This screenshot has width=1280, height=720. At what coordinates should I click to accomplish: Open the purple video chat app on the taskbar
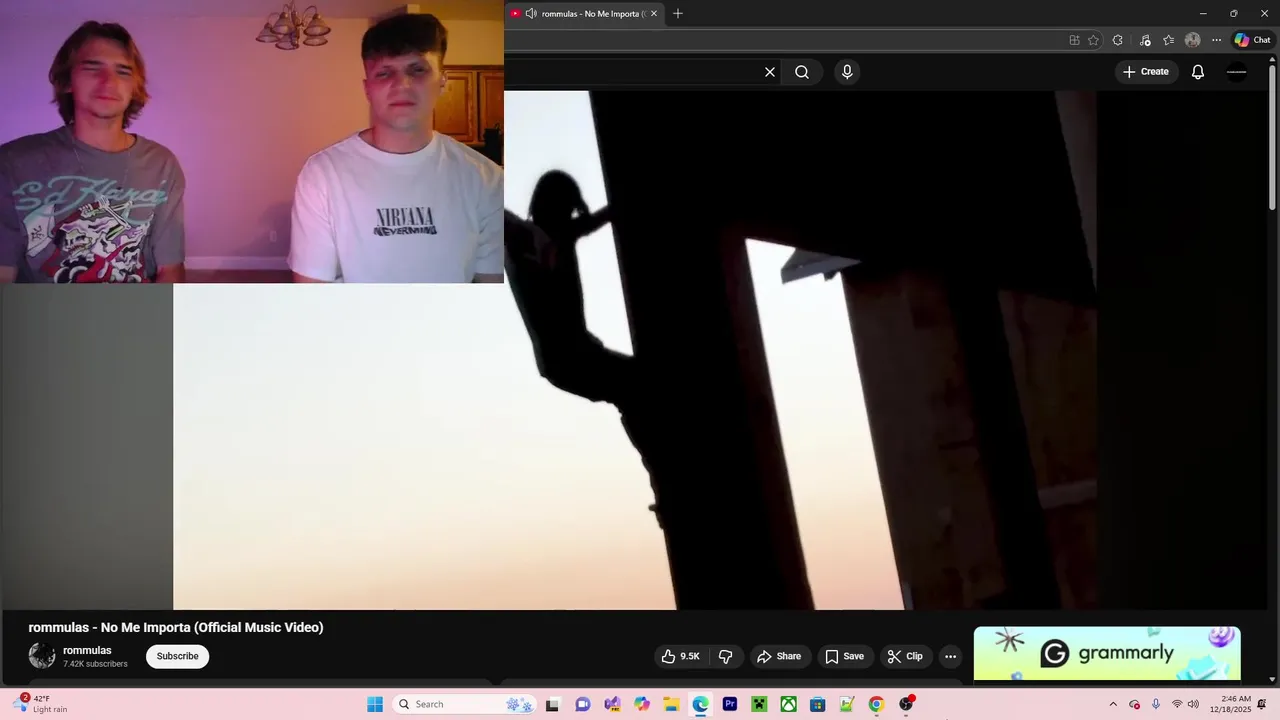click(583, 704)
